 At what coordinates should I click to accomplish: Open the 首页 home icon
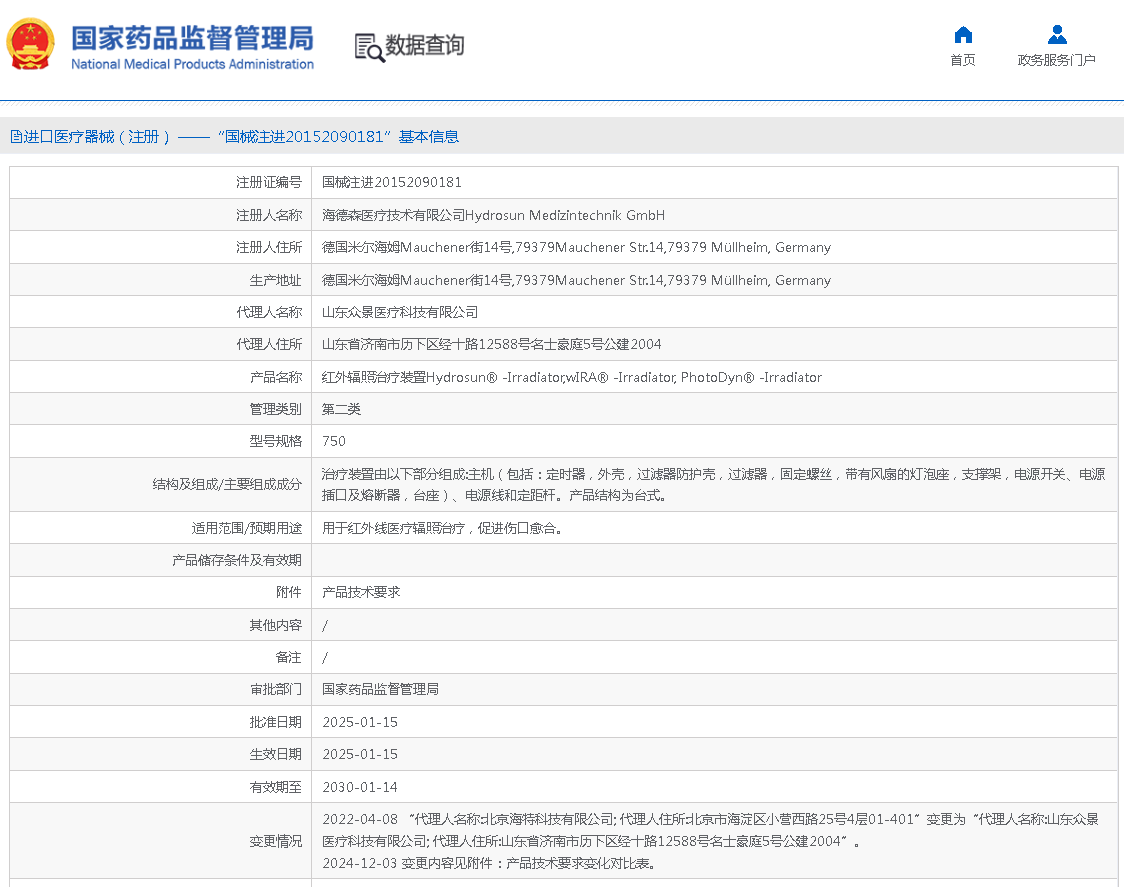point(963,34)
